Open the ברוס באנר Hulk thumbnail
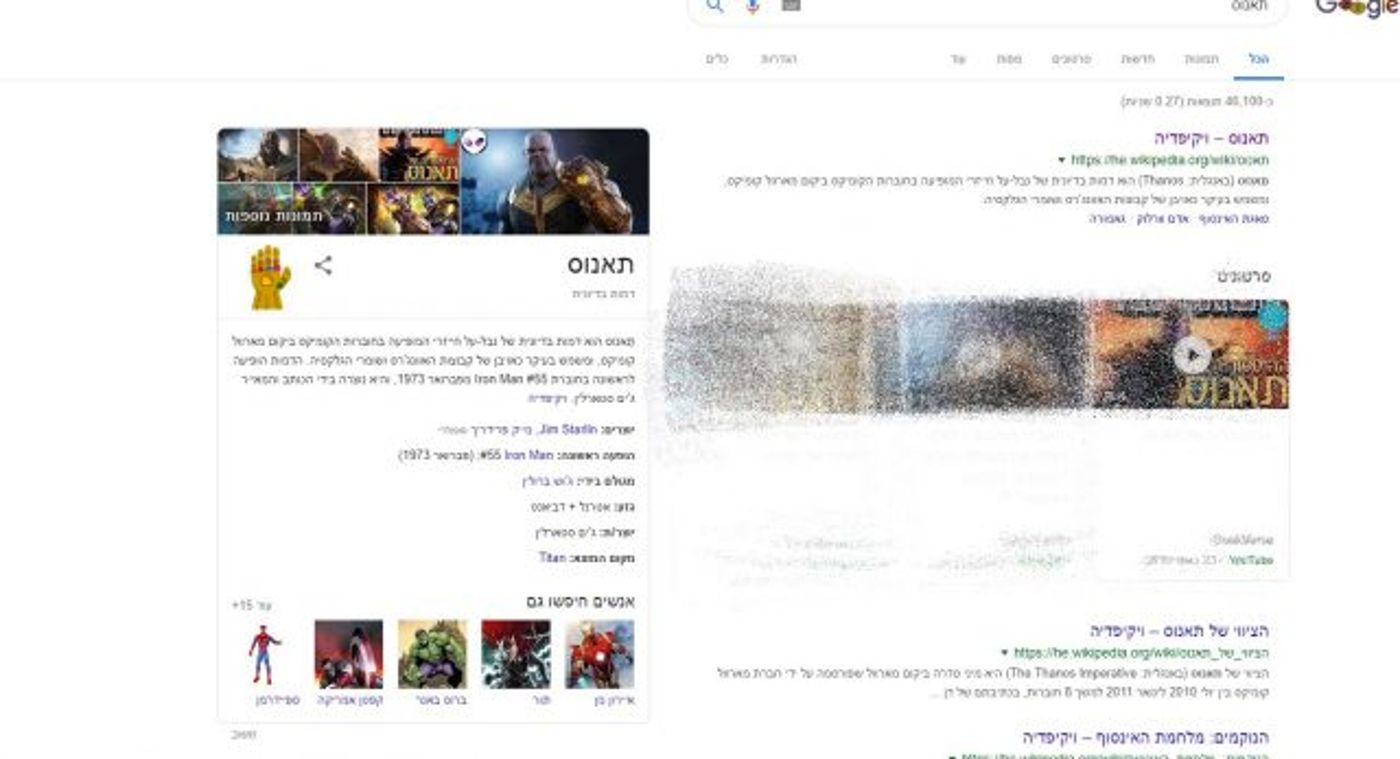The height and width of the screenshot is (759, 1400). (432, 654)
